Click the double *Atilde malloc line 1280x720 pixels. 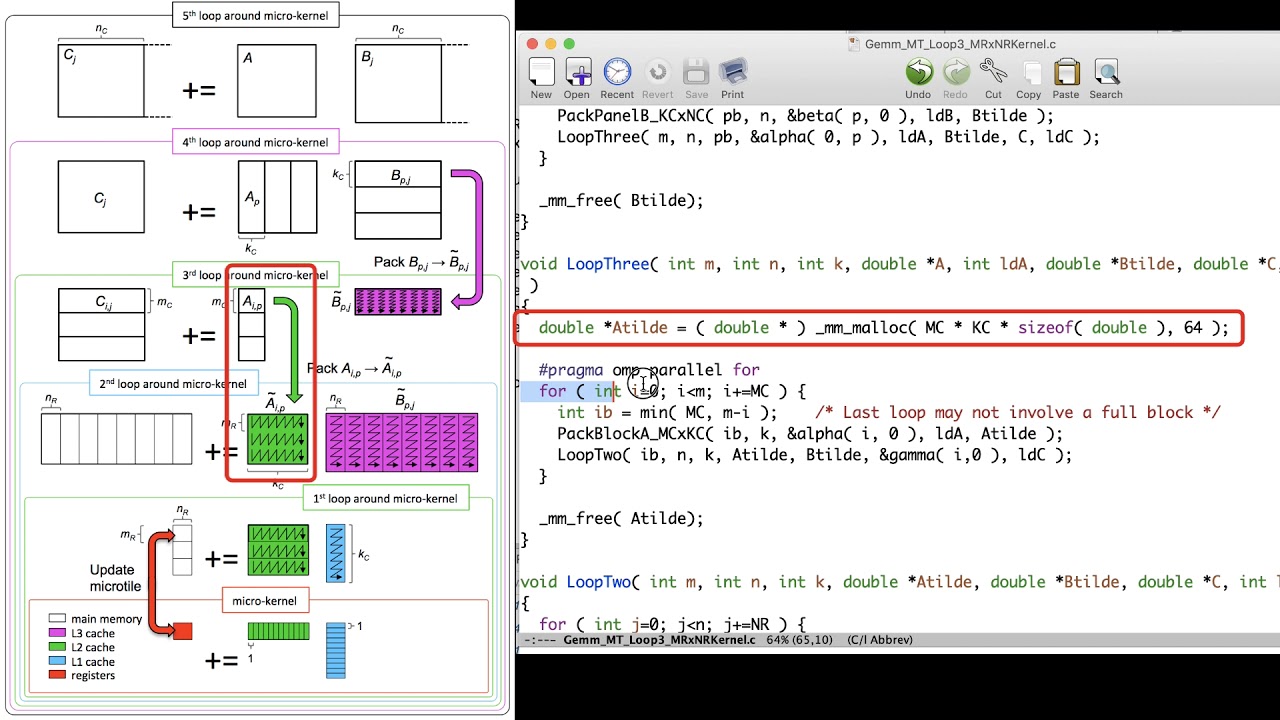tap(883, 328)
